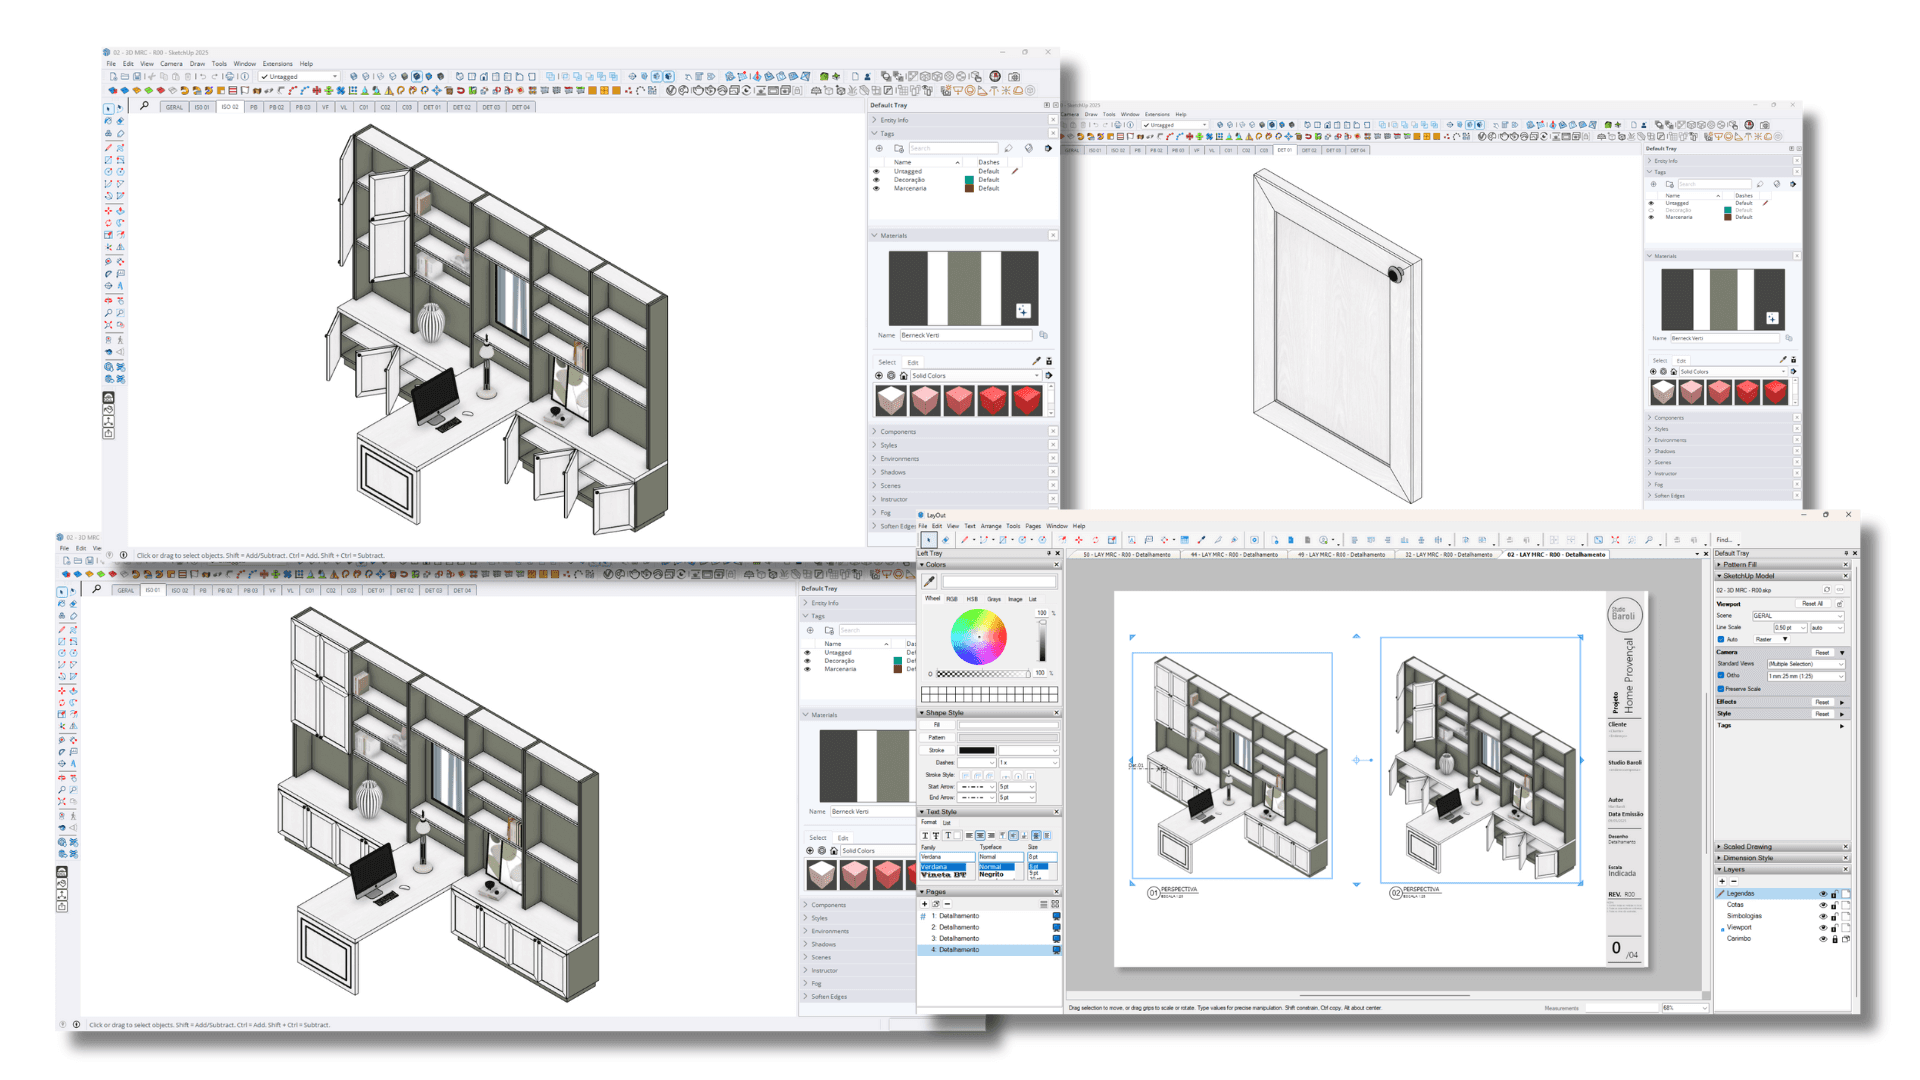Image resolution: width=1920 pixels, height=1080 pixels.
Task: Uncheck the Preserve Scale checkbox
Action: [1721, 689]
